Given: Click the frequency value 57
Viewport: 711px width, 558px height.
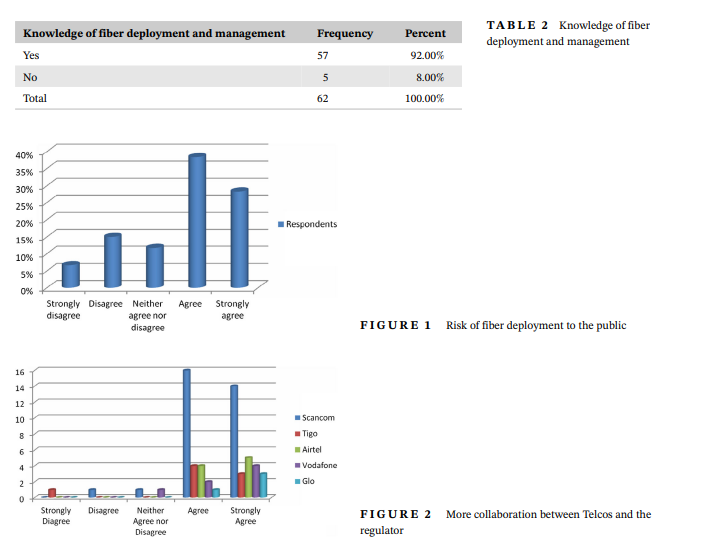Looking at the screenshot, I should pos(322,56).
